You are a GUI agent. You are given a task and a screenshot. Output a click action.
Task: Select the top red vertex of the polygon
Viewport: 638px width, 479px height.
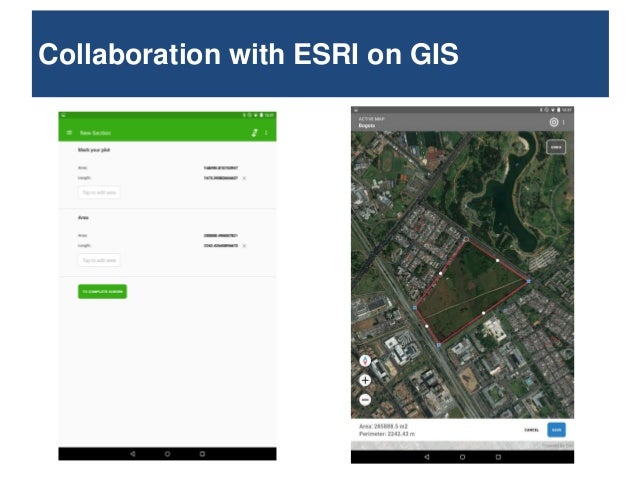click(466, 239)
